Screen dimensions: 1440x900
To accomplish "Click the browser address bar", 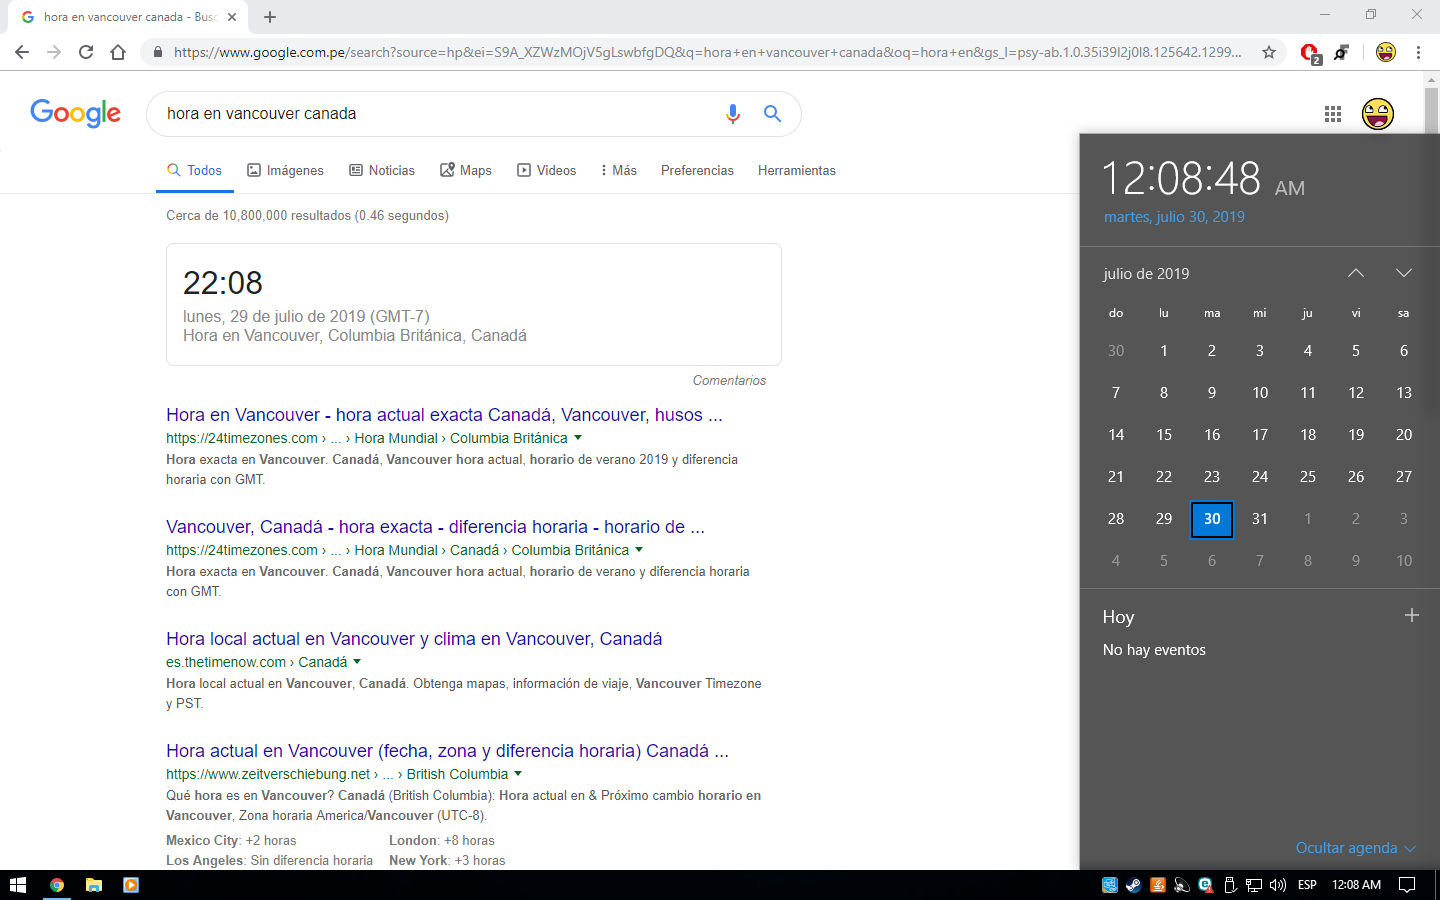I will click(707, 52).
